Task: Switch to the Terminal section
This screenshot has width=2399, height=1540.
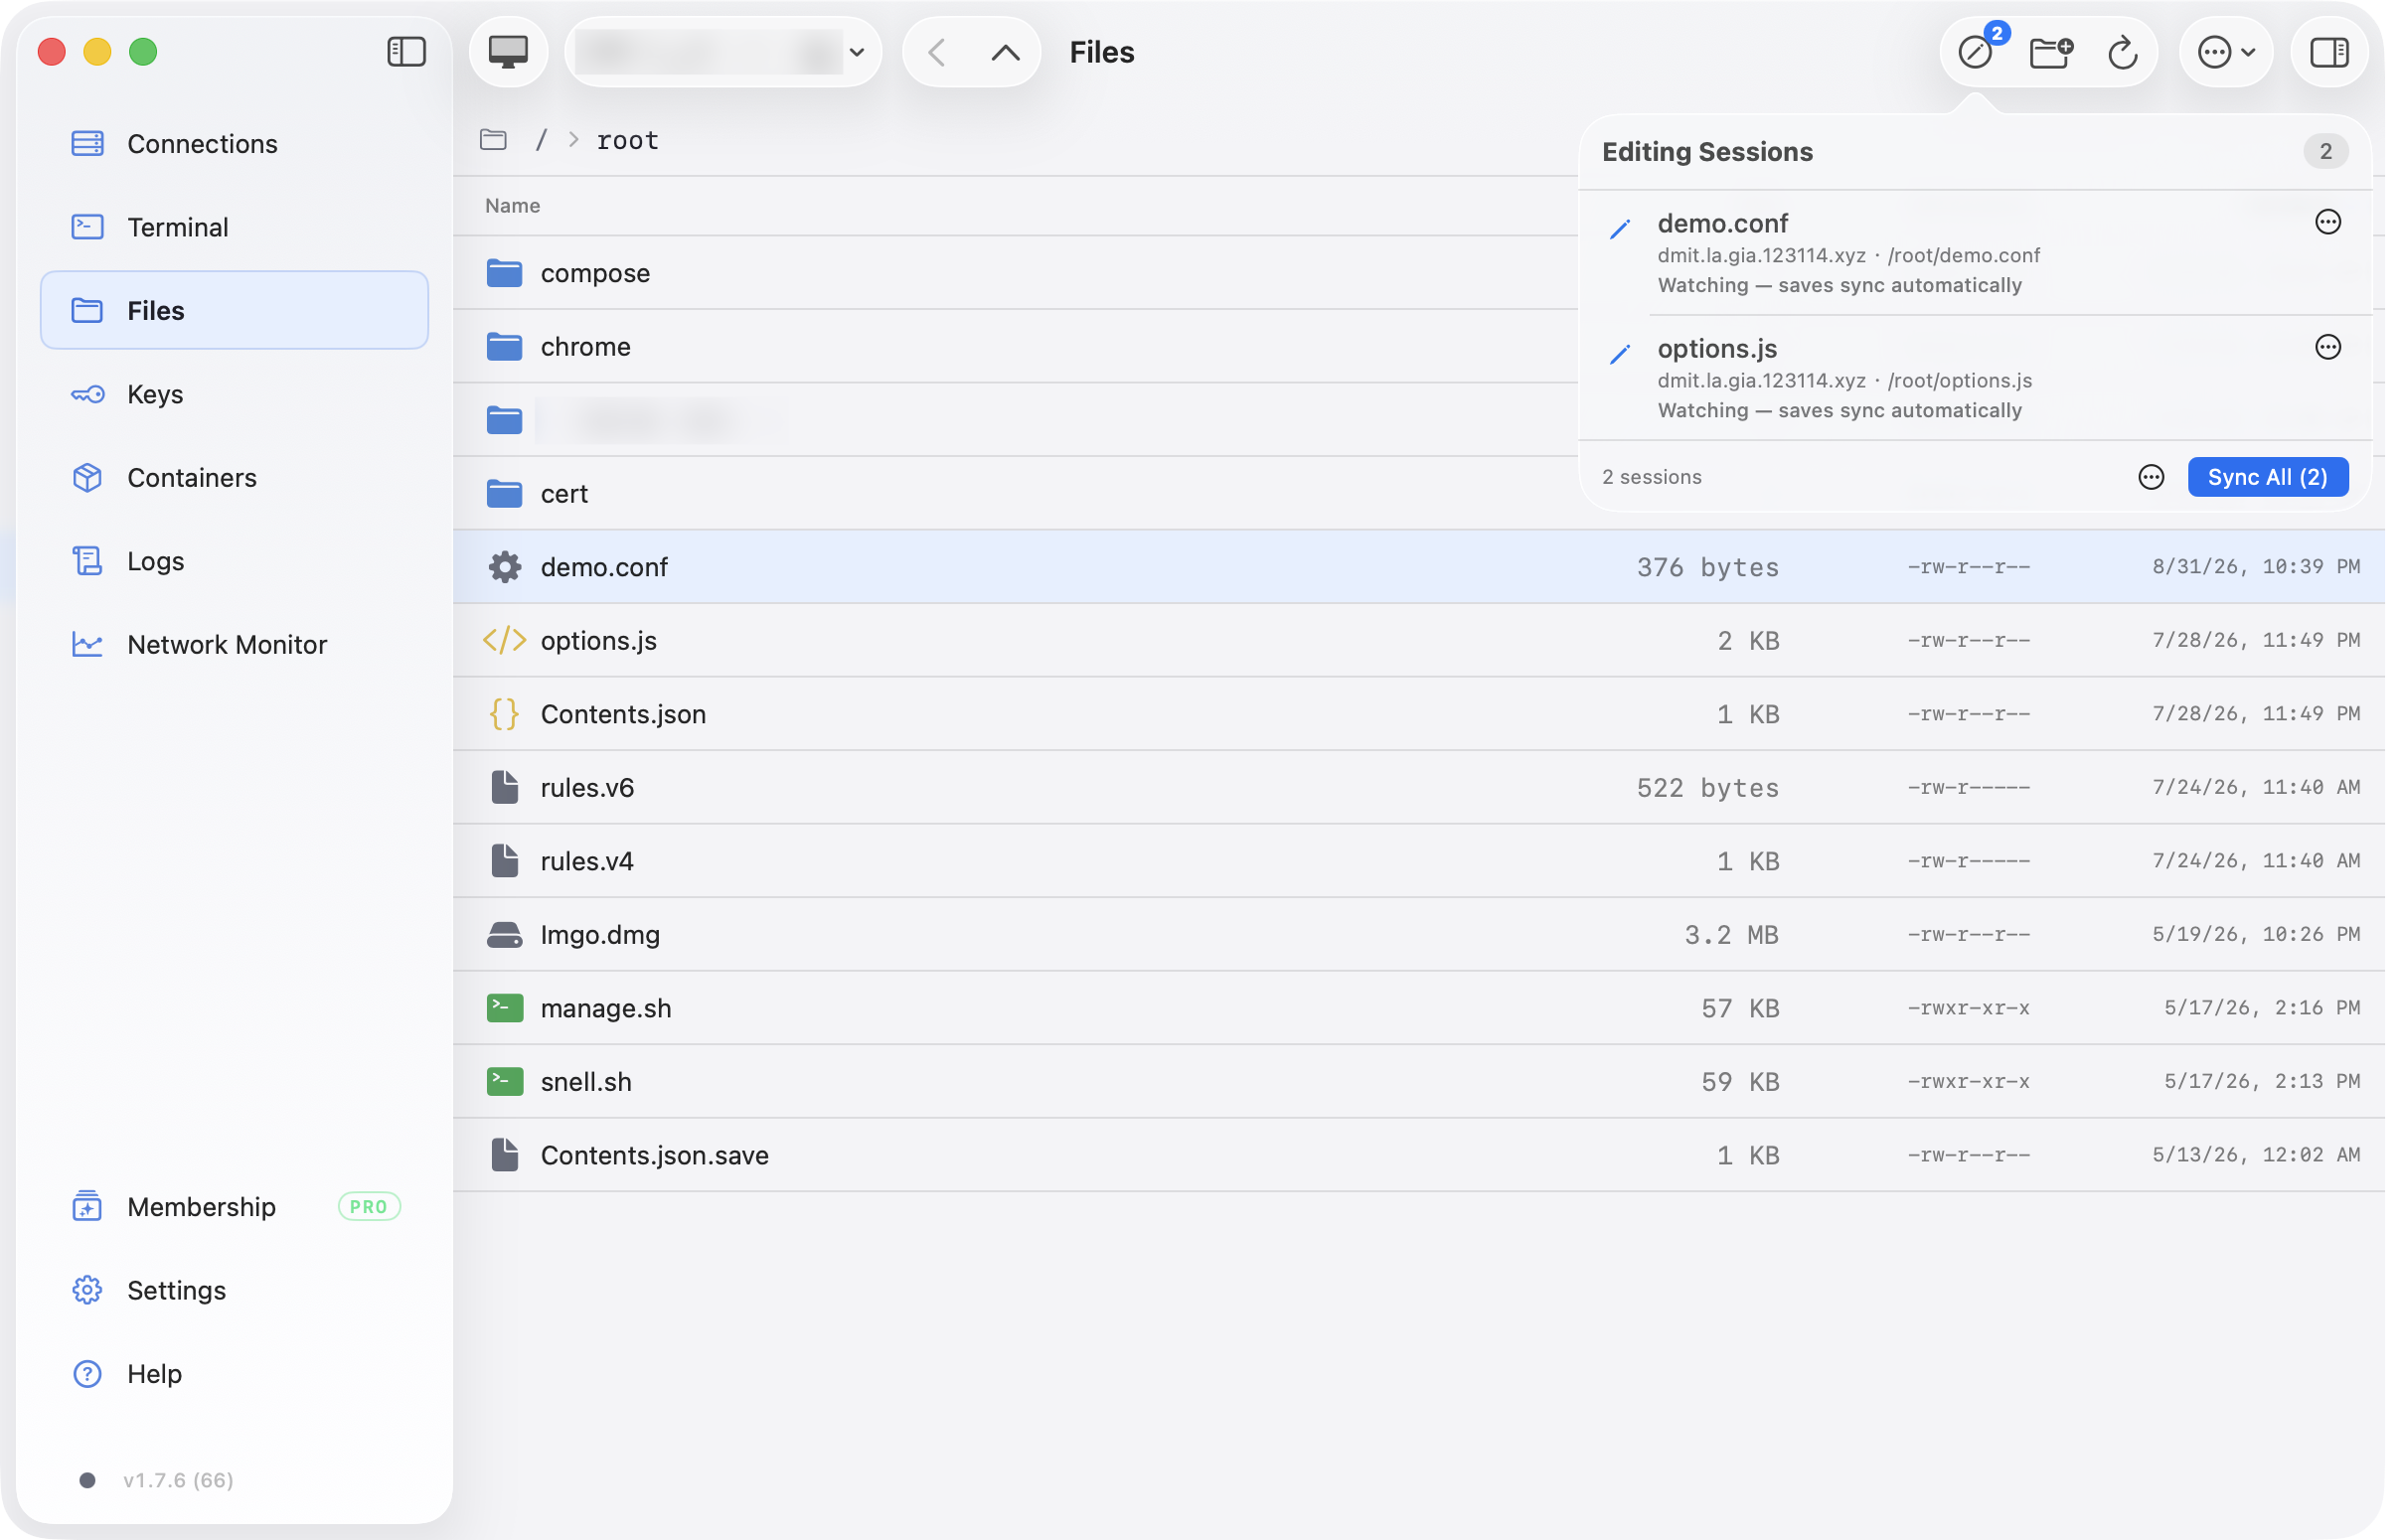Action: (x=234, y=227)
